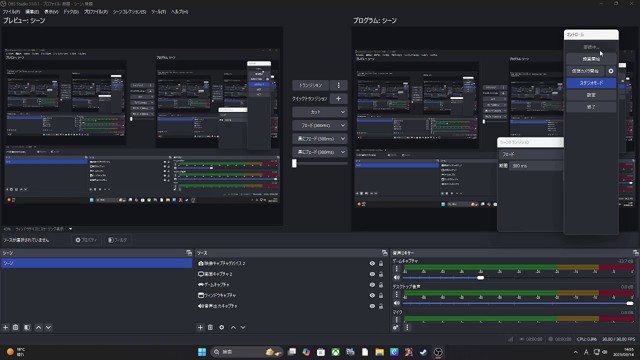Open the 表示 menu
The image size is (640, 360).
pyautogui.click(x=51, y=12)
